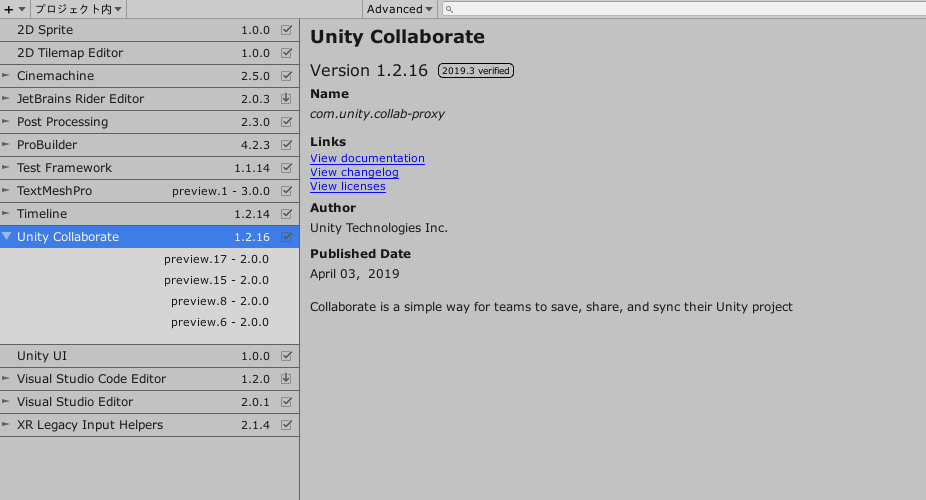Click TextMeshPro version preview.1 - 3.0.0

[221, 191]
